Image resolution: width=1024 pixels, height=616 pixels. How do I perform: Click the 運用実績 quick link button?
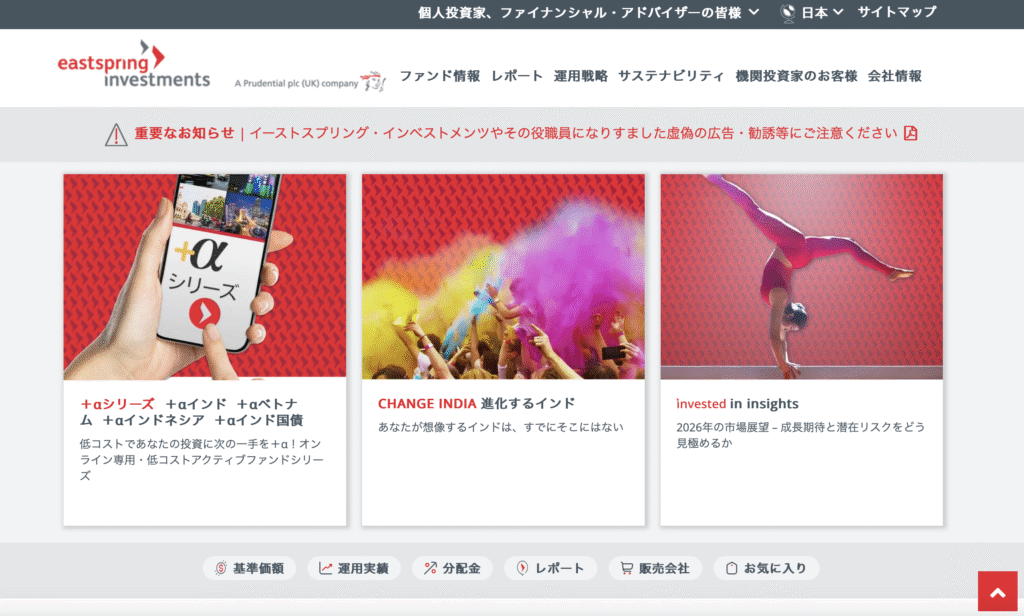point(354,568)
